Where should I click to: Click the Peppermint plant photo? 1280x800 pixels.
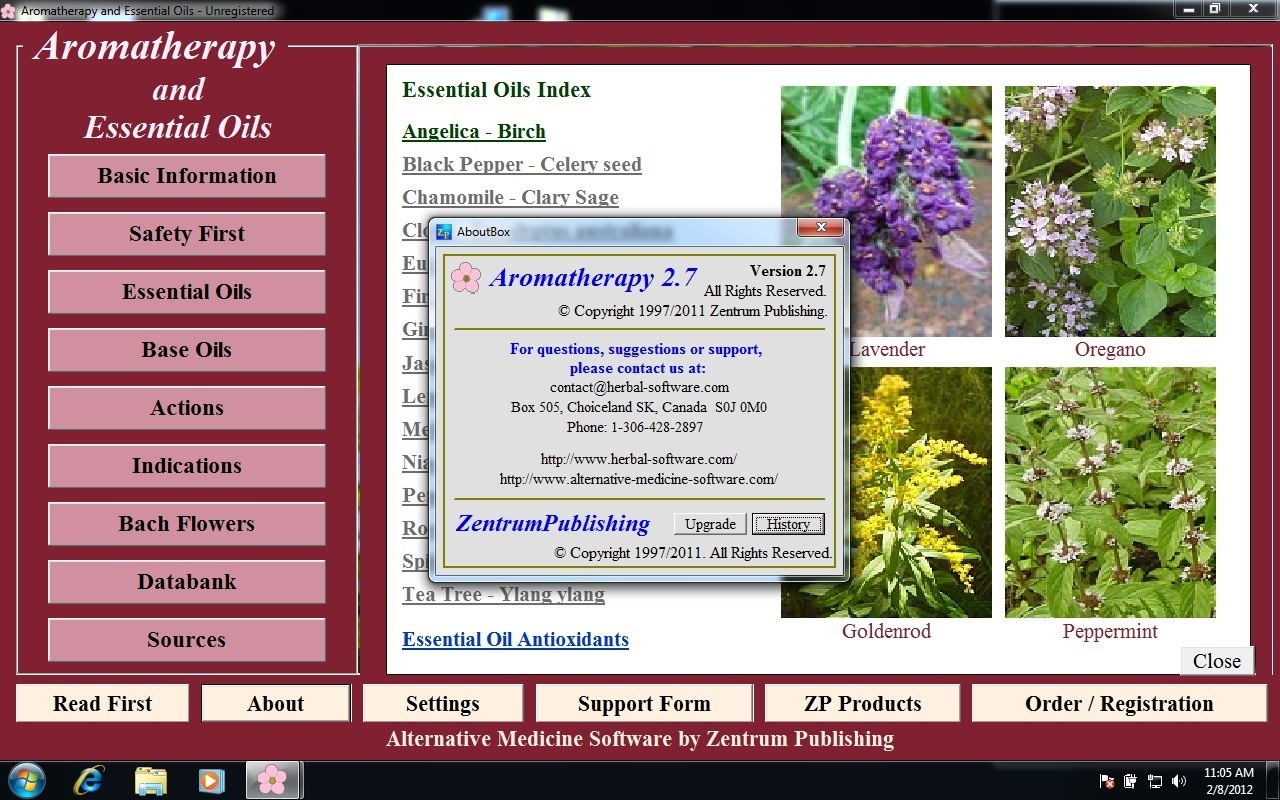[1110, 492]
